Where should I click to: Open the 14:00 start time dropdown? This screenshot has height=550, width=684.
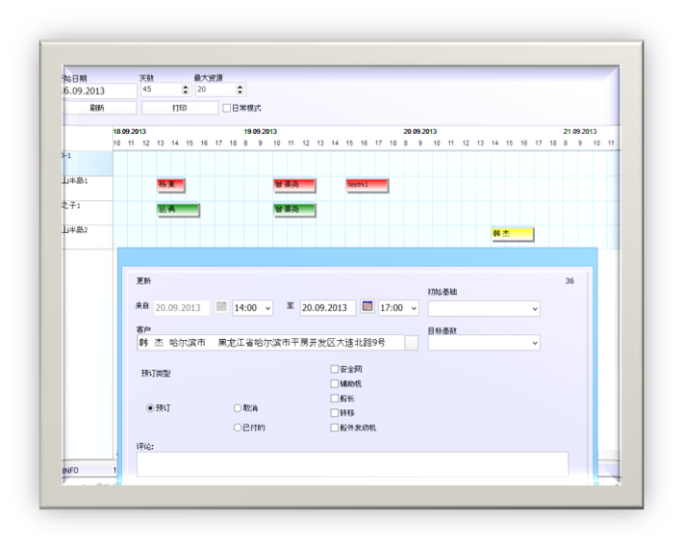click(x=267, y=308)
